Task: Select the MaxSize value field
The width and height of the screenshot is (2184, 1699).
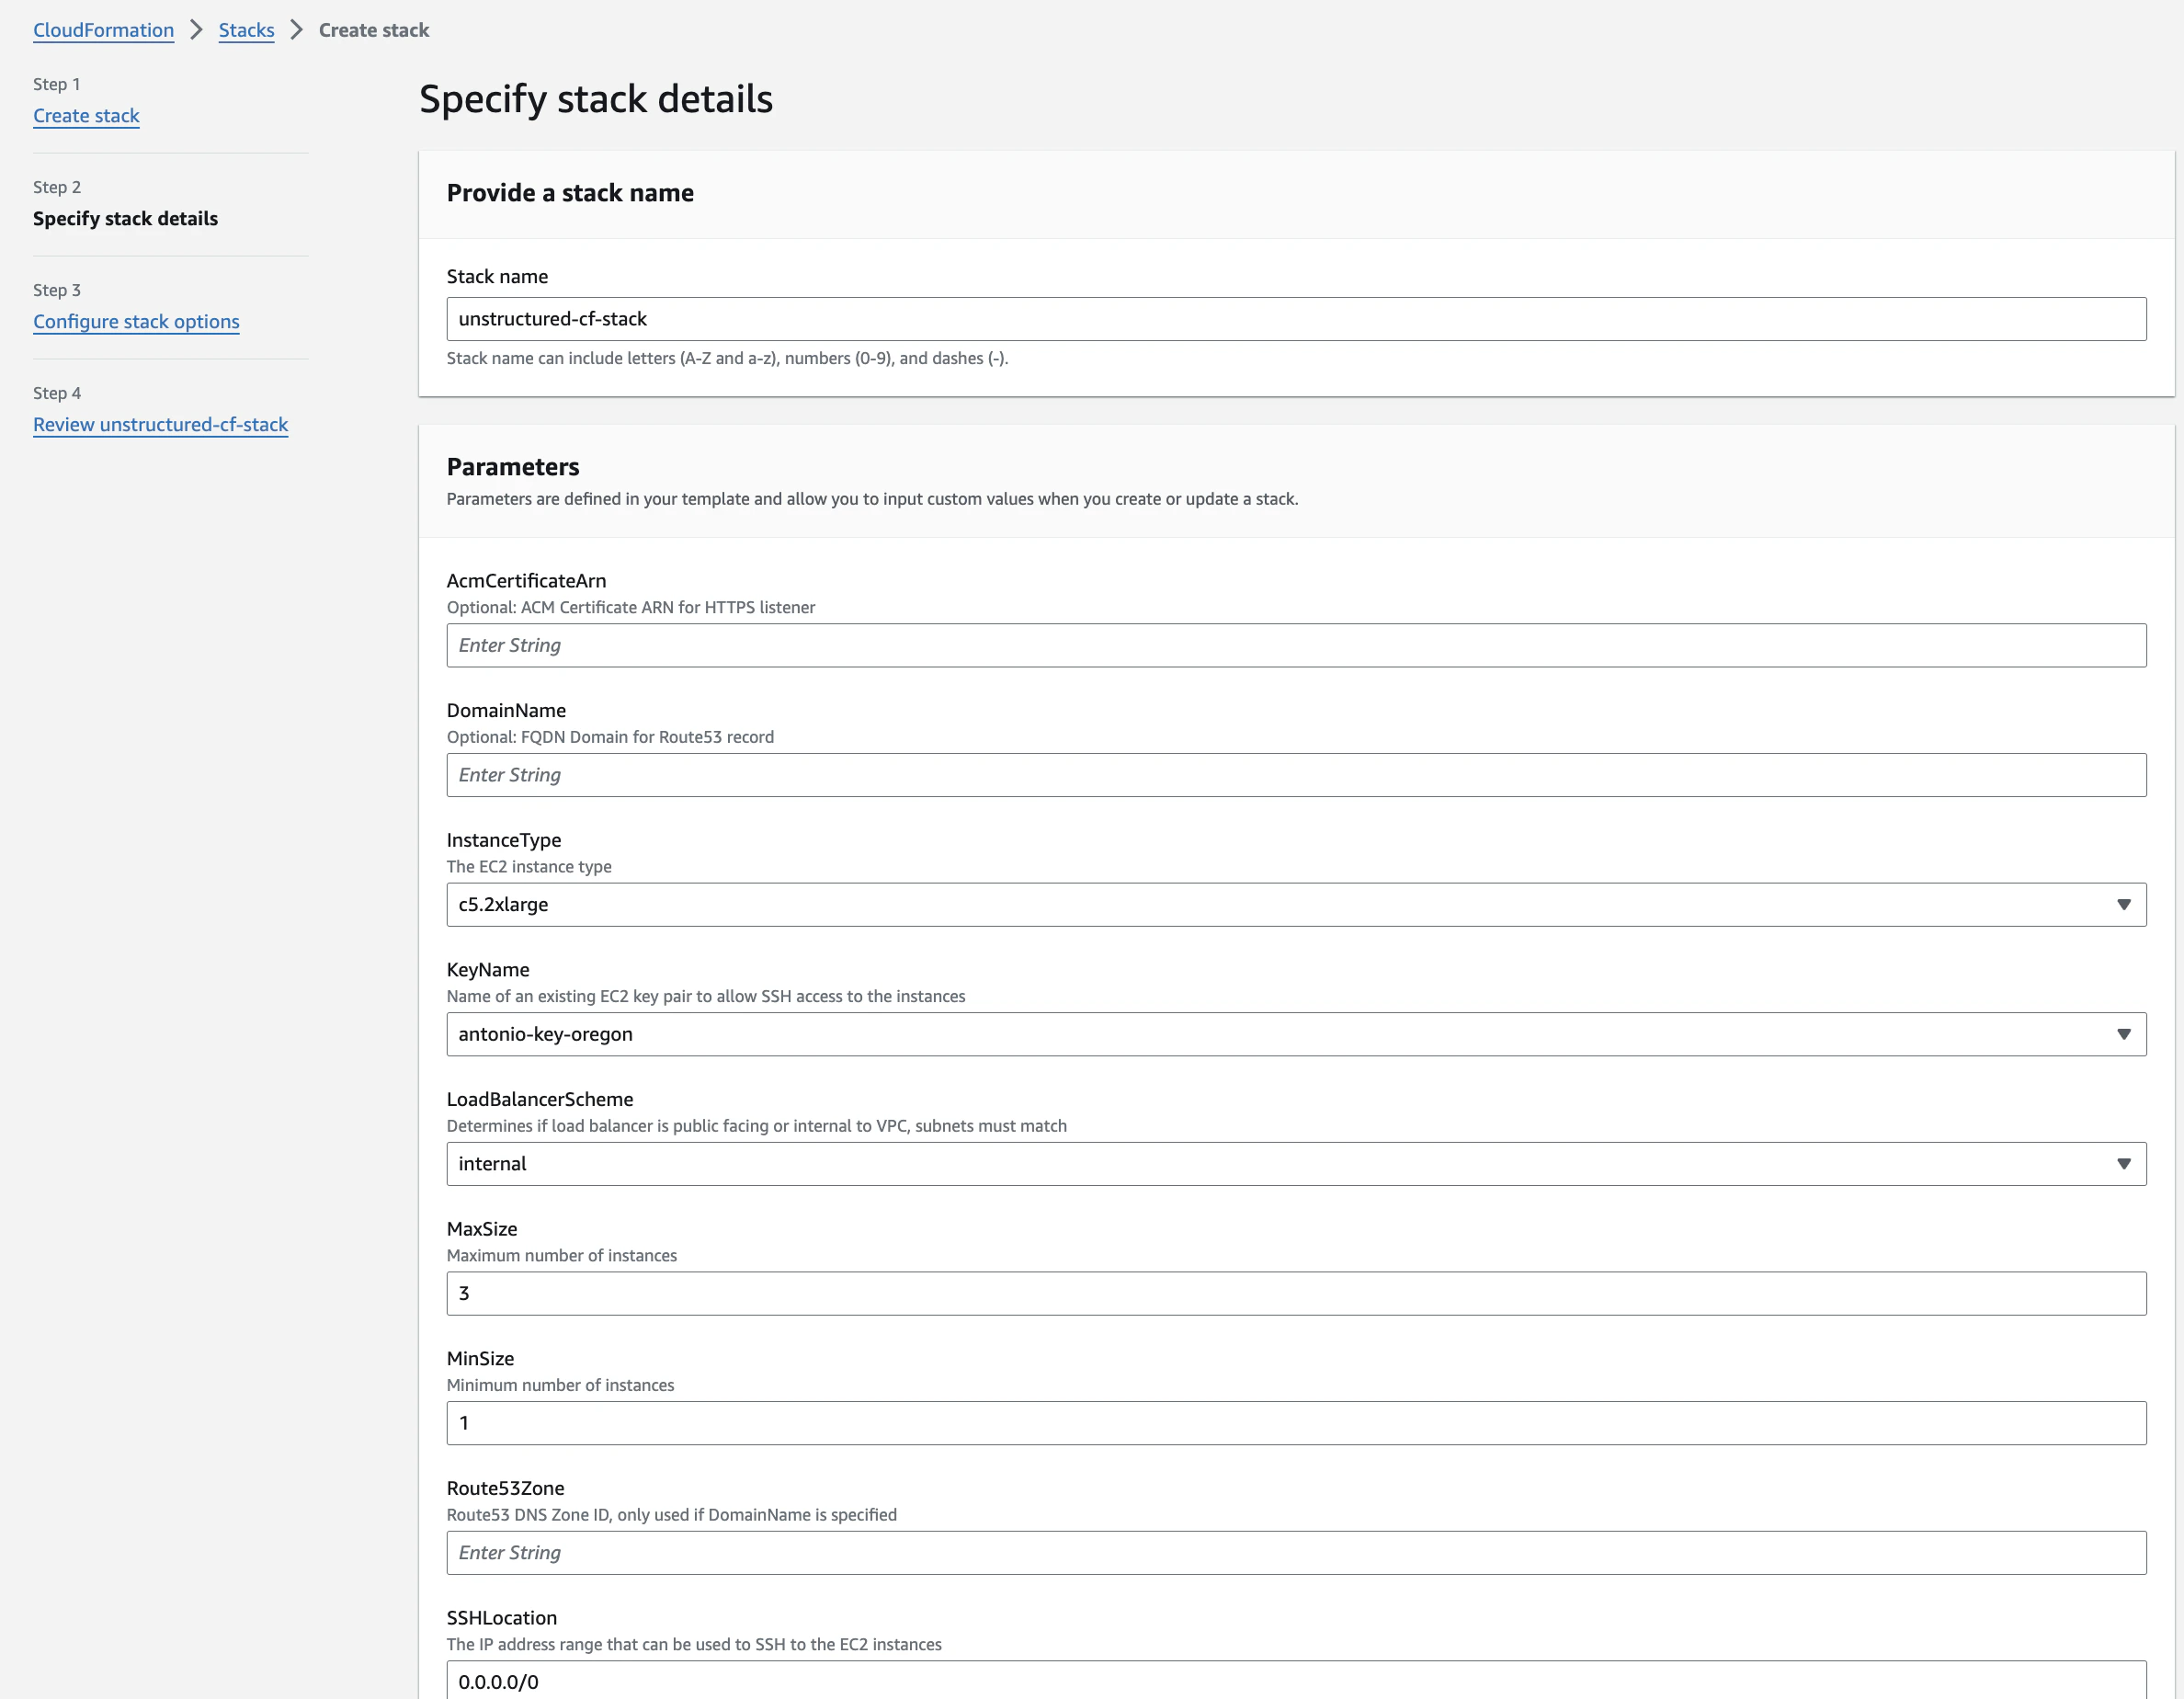Action: pos(1296,1293)
